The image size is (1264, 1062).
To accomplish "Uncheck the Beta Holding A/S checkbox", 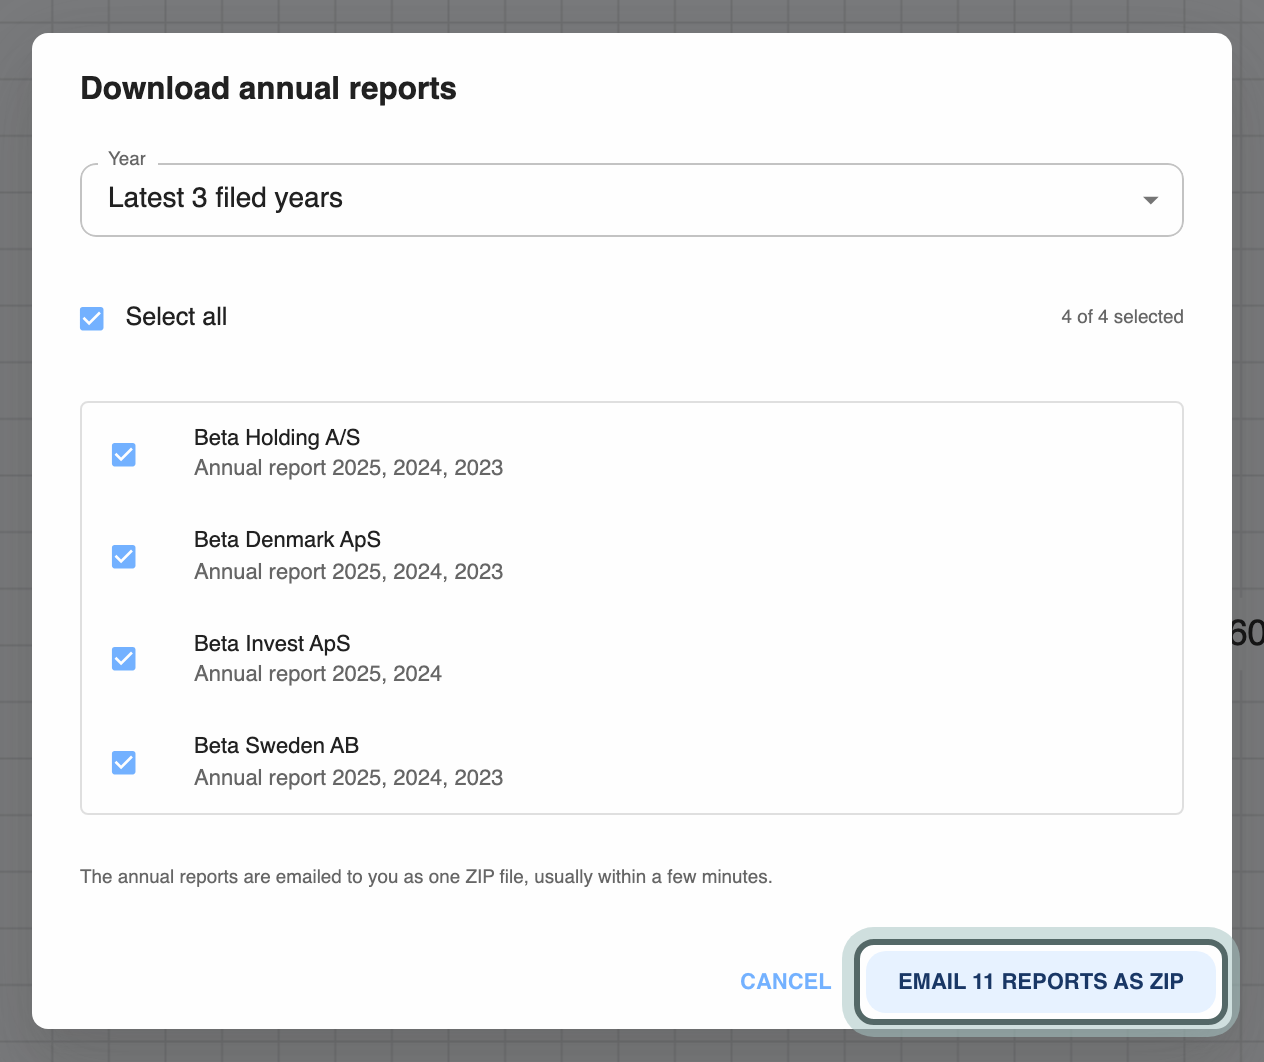I will (124, 455).
